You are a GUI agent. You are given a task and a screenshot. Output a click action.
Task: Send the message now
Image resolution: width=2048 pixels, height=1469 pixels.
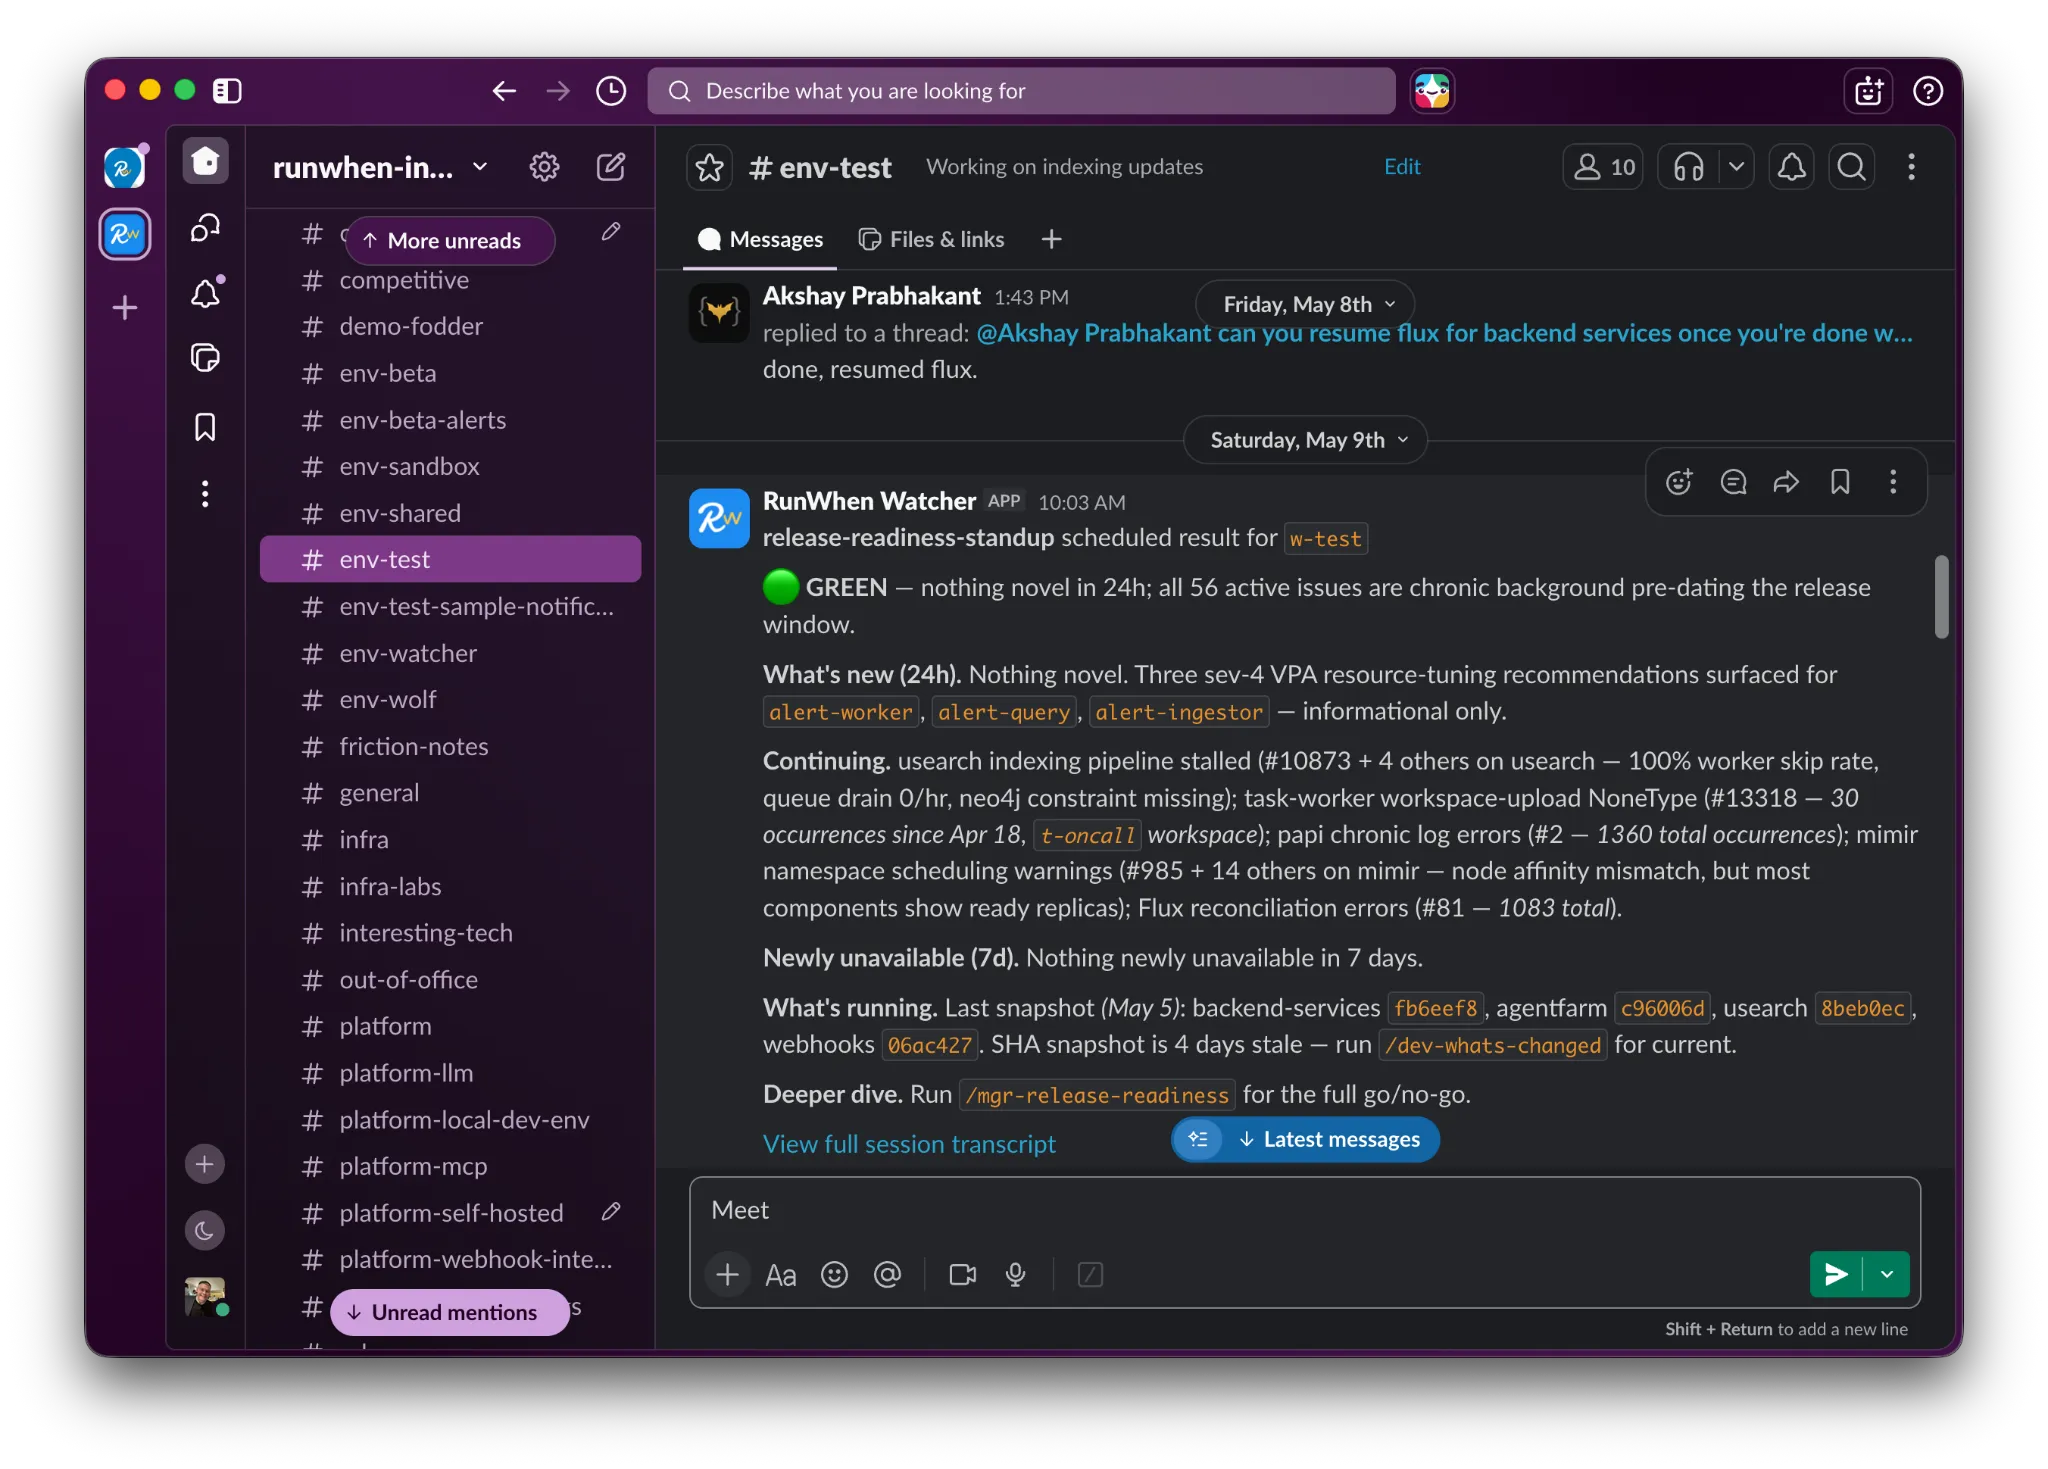coord(1836,1274)
